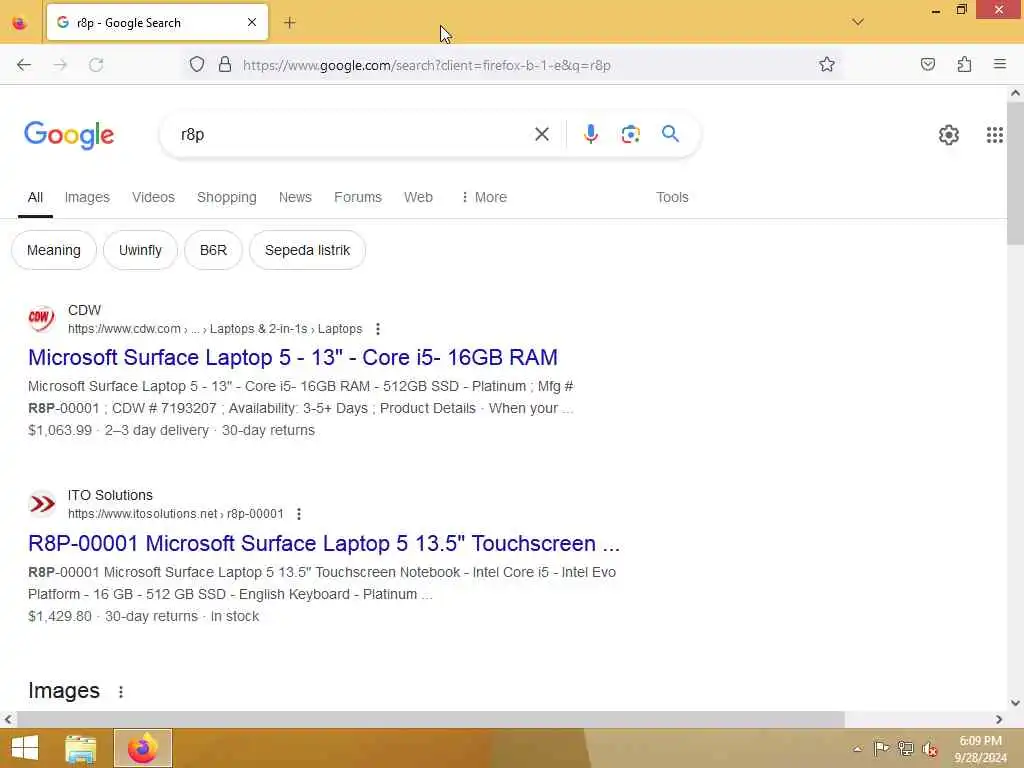
Task: Open Google apps grid
Action: pyautogui.click(x=994, y=135)
